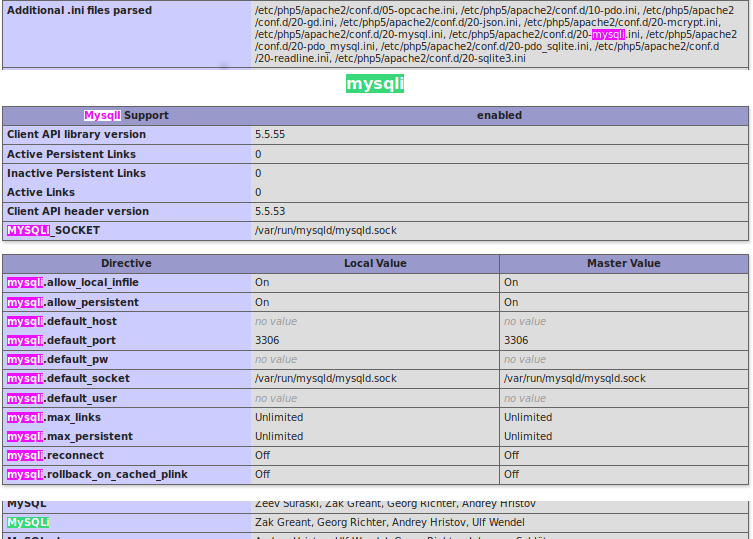Select mysqli.reconnect directive
The width and height of the screenshot is (753, 539).
(55, 455)
